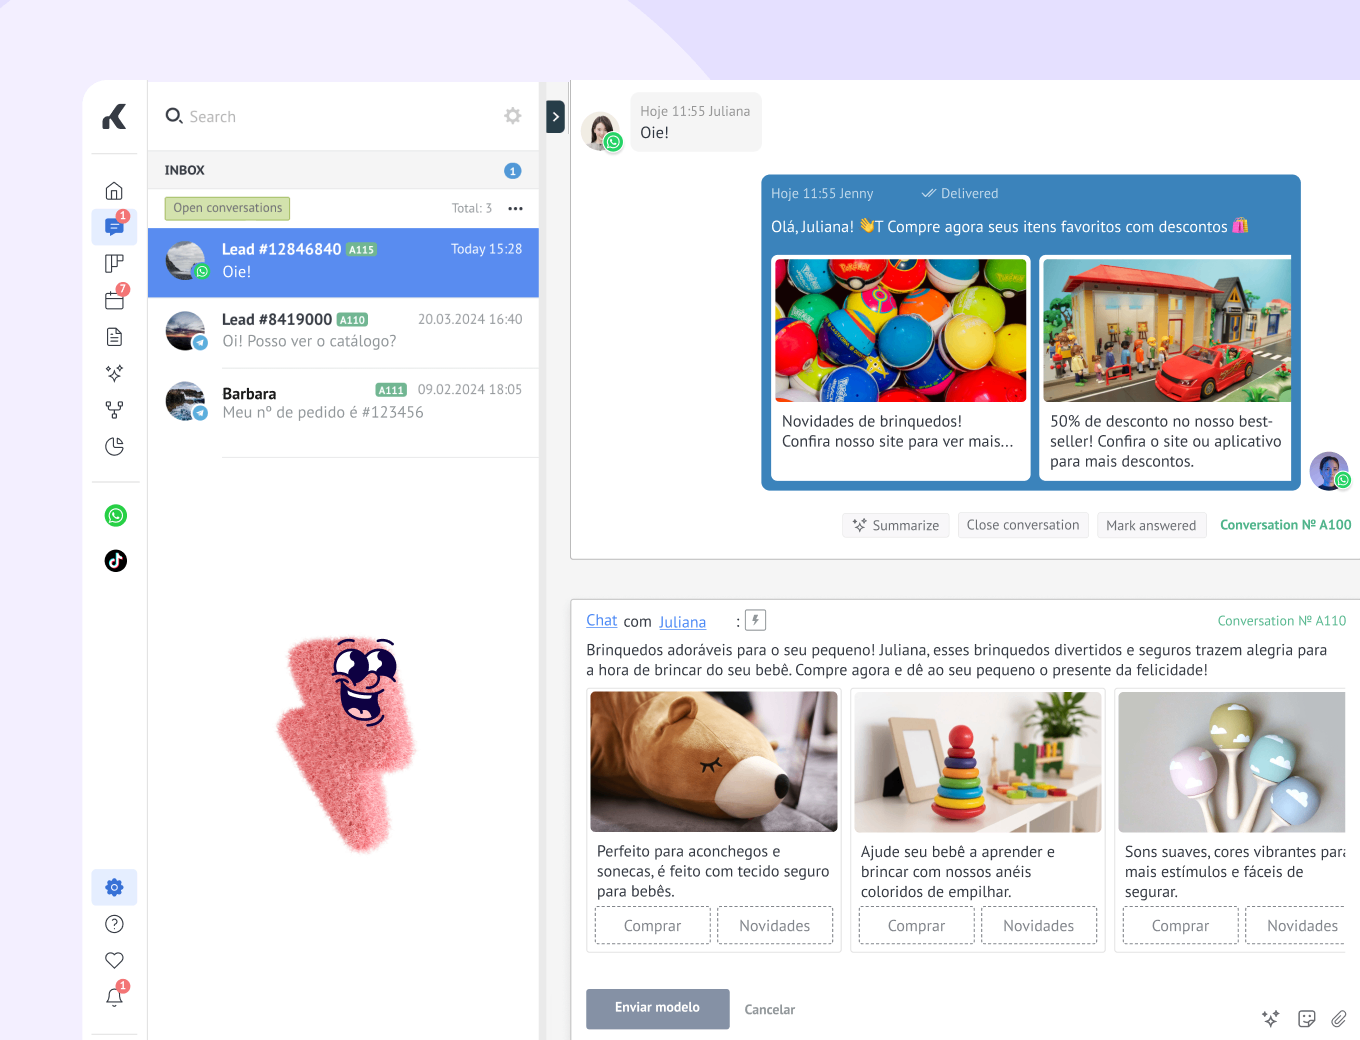Click the WhatsApp channel icon in sidebar
This screenshot has width=1360, height=1040.
point(116,515)
